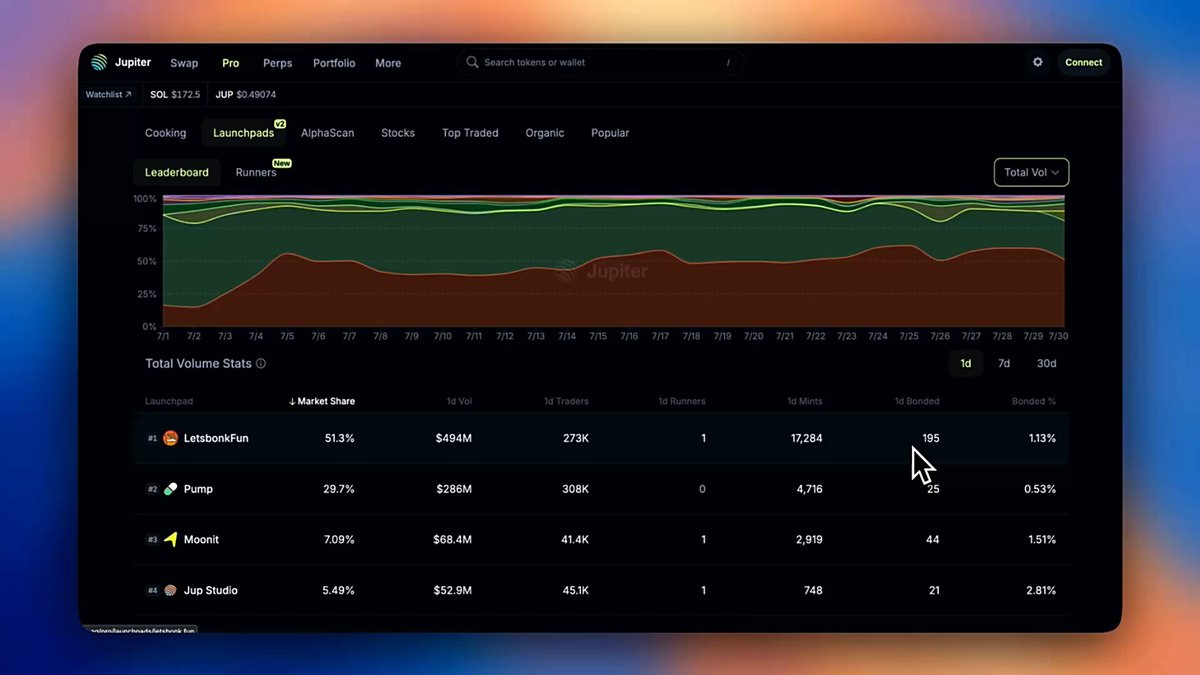Screen dimensions: 1200x675
Task: Click info icon beside Total Volume Stats
Action: click(261, 364)
